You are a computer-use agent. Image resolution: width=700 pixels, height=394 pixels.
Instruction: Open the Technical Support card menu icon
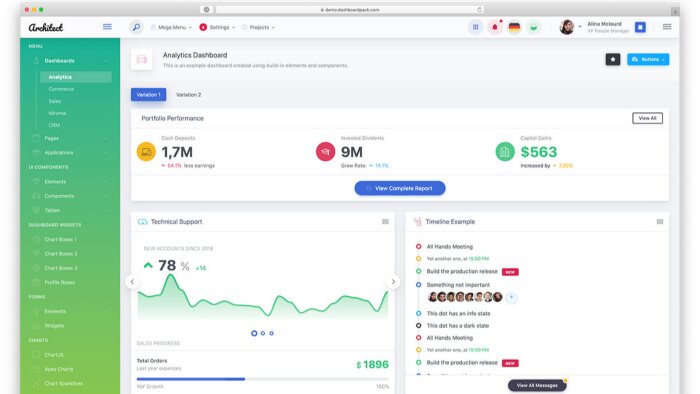point(385,222)
